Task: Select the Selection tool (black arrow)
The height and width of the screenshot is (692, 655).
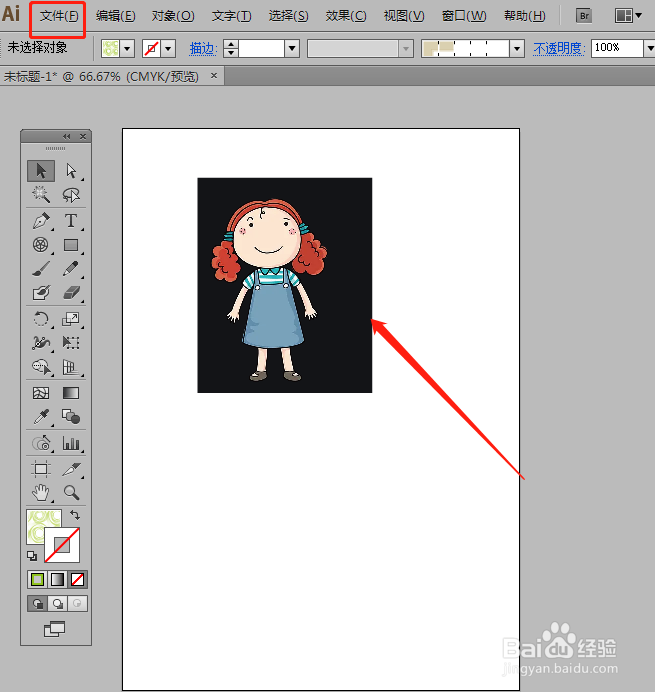Action: (x=41, y=171)
